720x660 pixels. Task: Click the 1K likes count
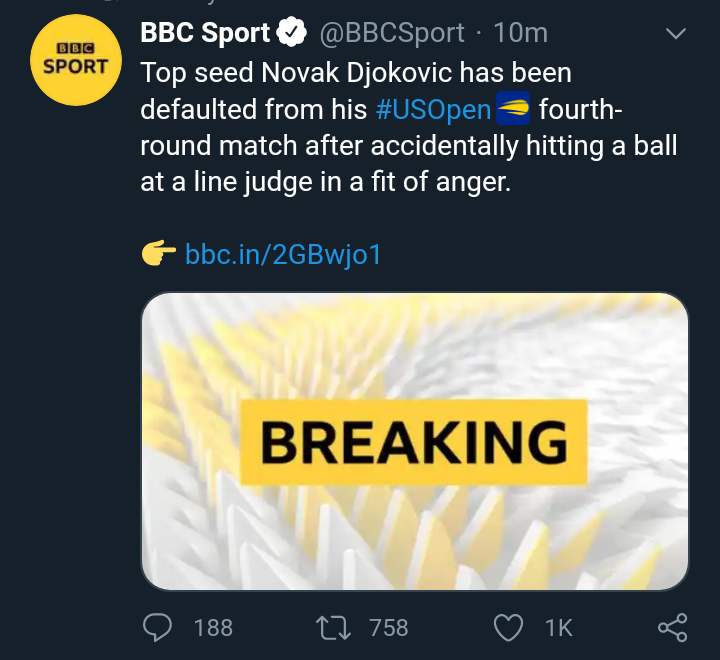click(558, 627)
